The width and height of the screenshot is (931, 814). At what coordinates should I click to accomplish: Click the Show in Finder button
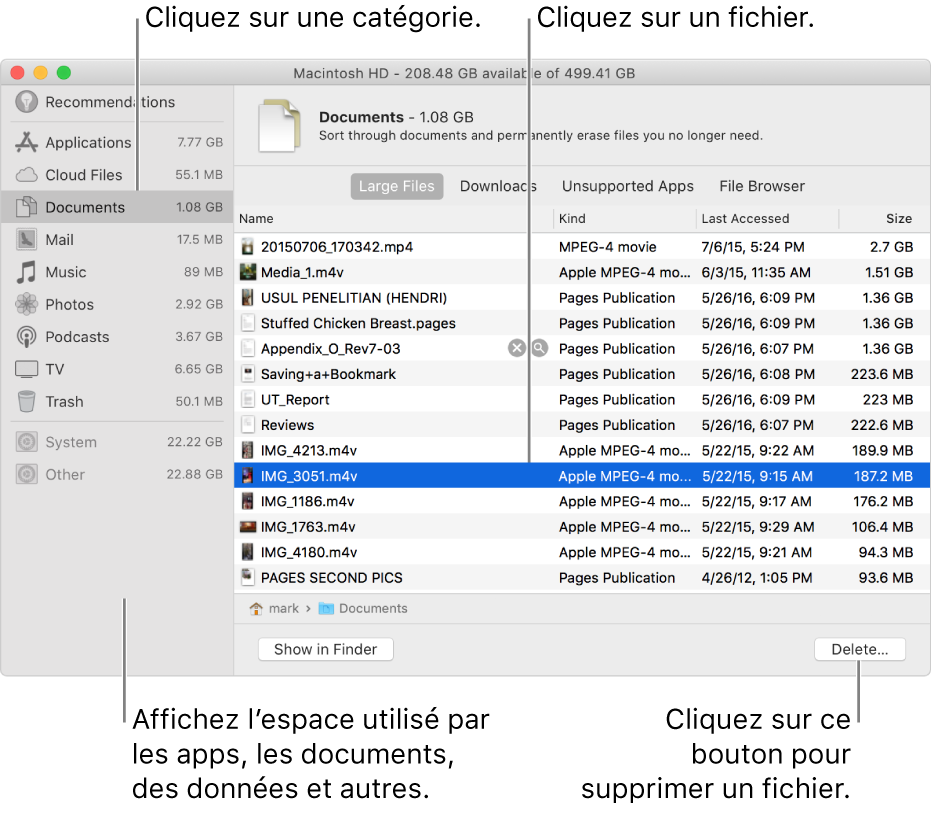point(325,650)
